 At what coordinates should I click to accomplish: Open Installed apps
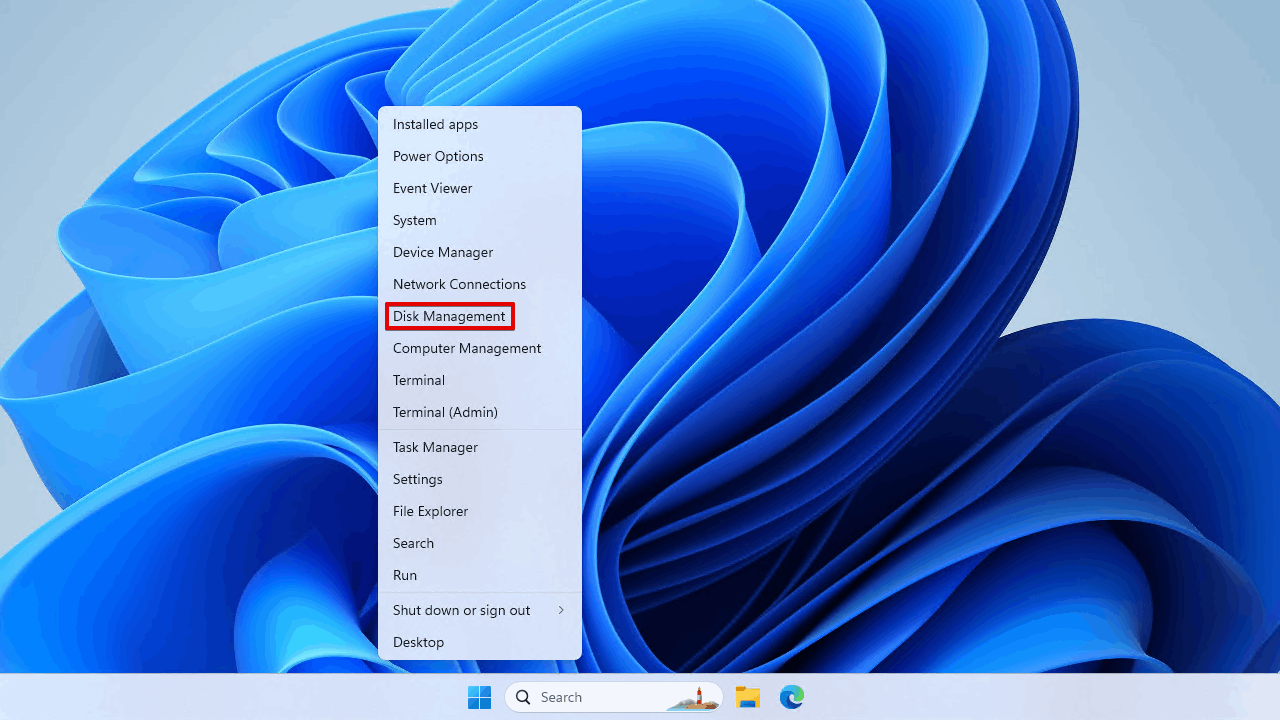click(x=435, y=124)
